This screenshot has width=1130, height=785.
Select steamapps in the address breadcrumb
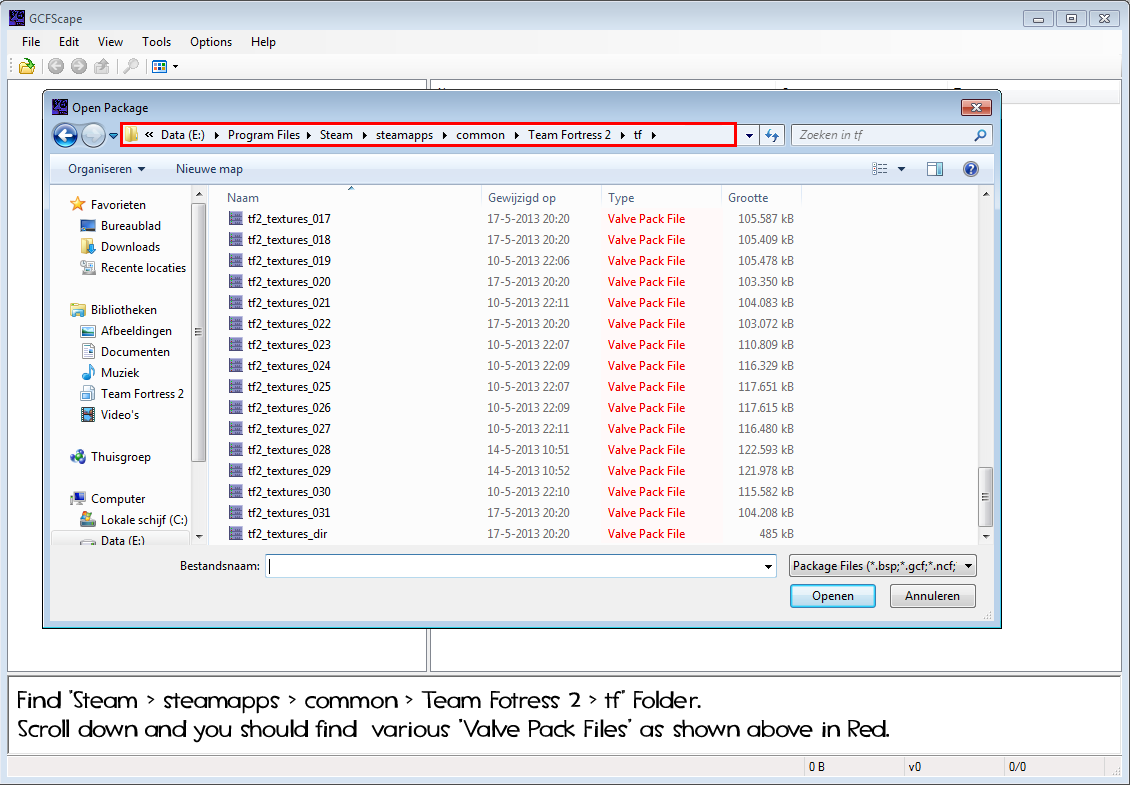tap(404, 135)
